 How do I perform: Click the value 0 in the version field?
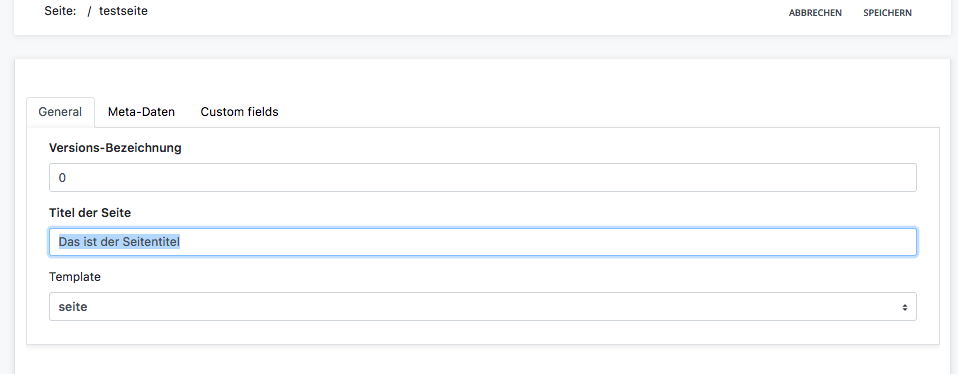tap(62, 178)
